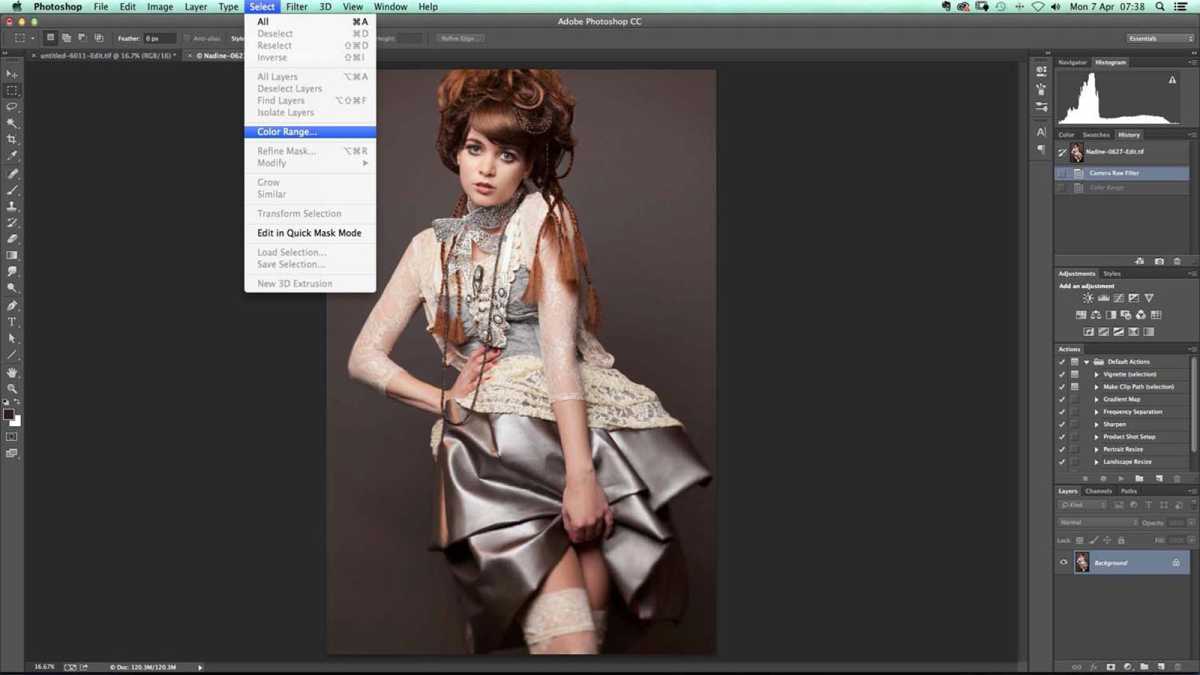
Task: Select the Zoom tool
Action: [x=13, y=388]
